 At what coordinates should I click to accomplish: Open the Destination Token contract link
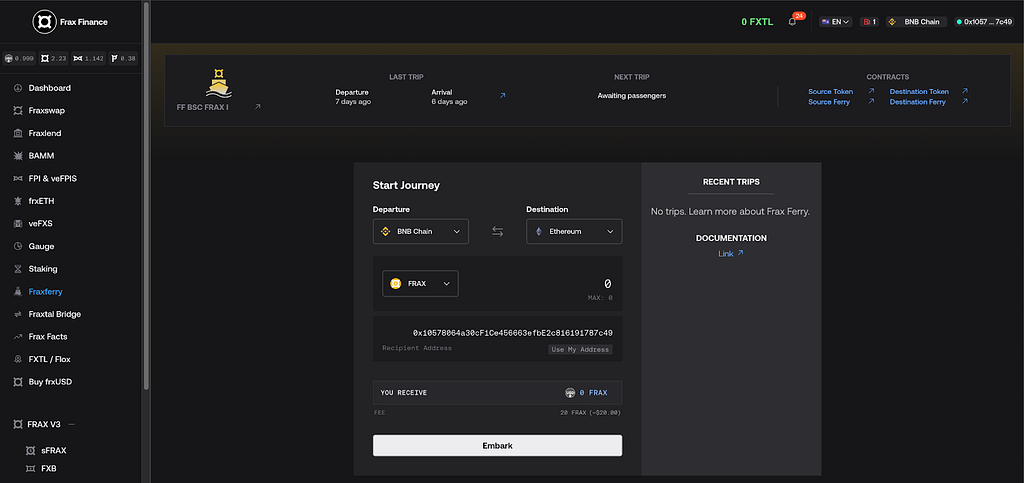point(919,91)
